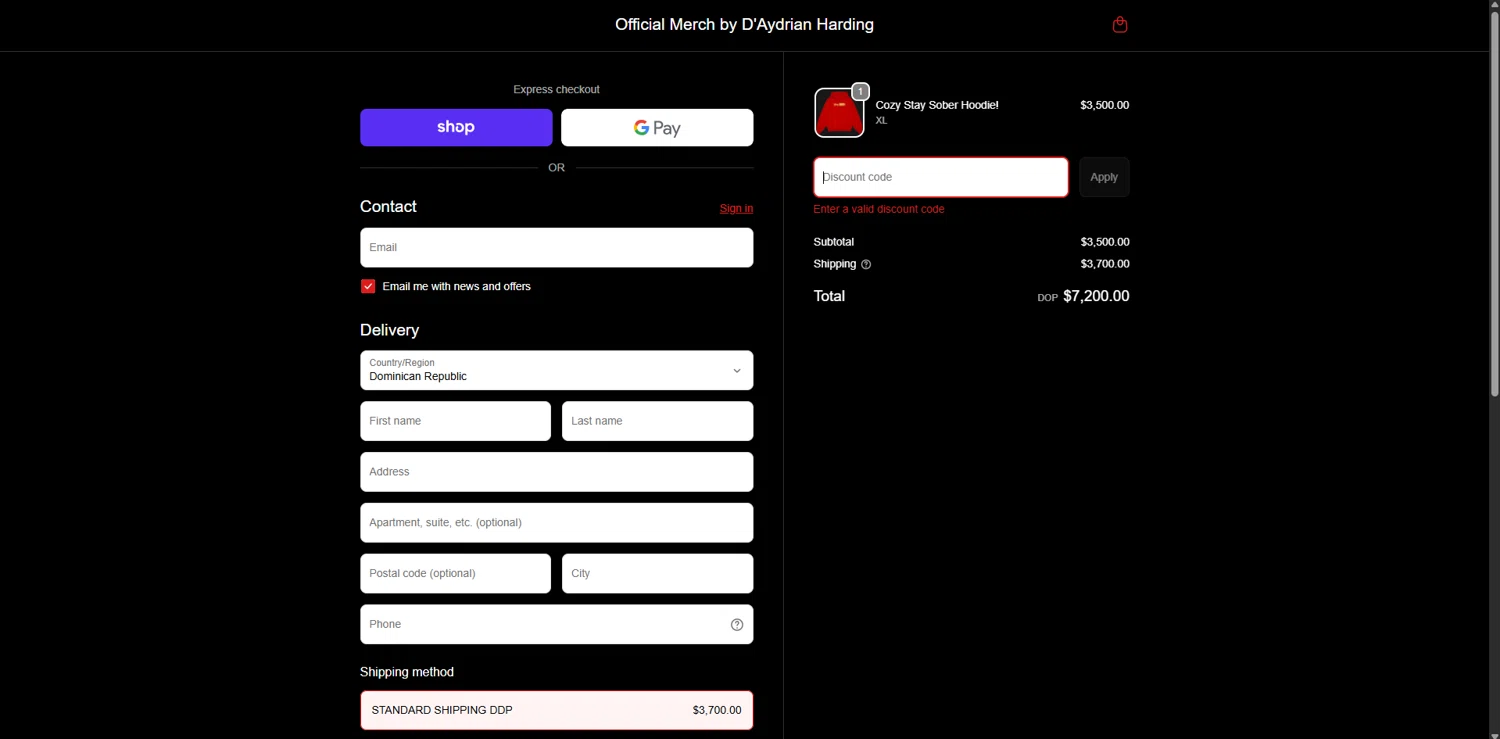Click the Postal code field
The width and height of the screenshot is (1500, 739).
455,574
